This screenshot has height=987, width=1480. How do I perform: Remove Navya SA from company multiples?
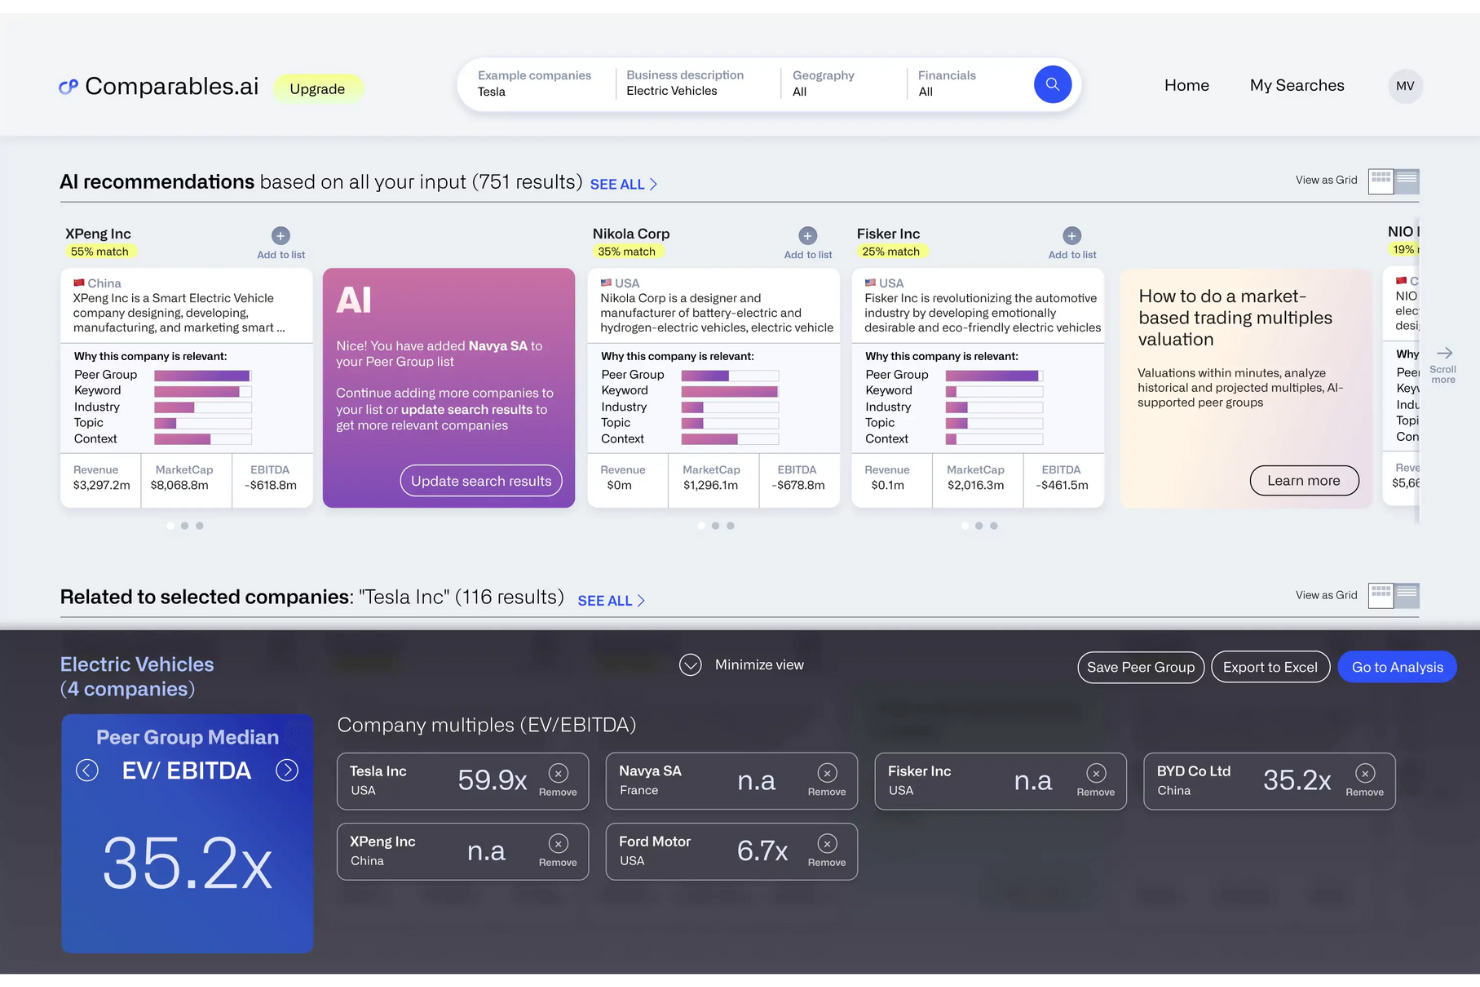tap(827, 773)
